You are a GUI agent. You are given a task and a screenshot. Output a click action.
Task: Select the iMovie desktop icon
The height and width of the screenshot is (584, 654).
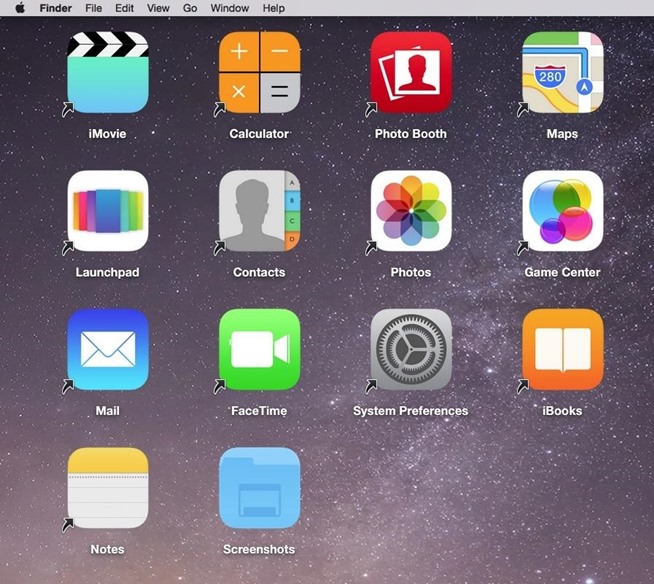108,73
